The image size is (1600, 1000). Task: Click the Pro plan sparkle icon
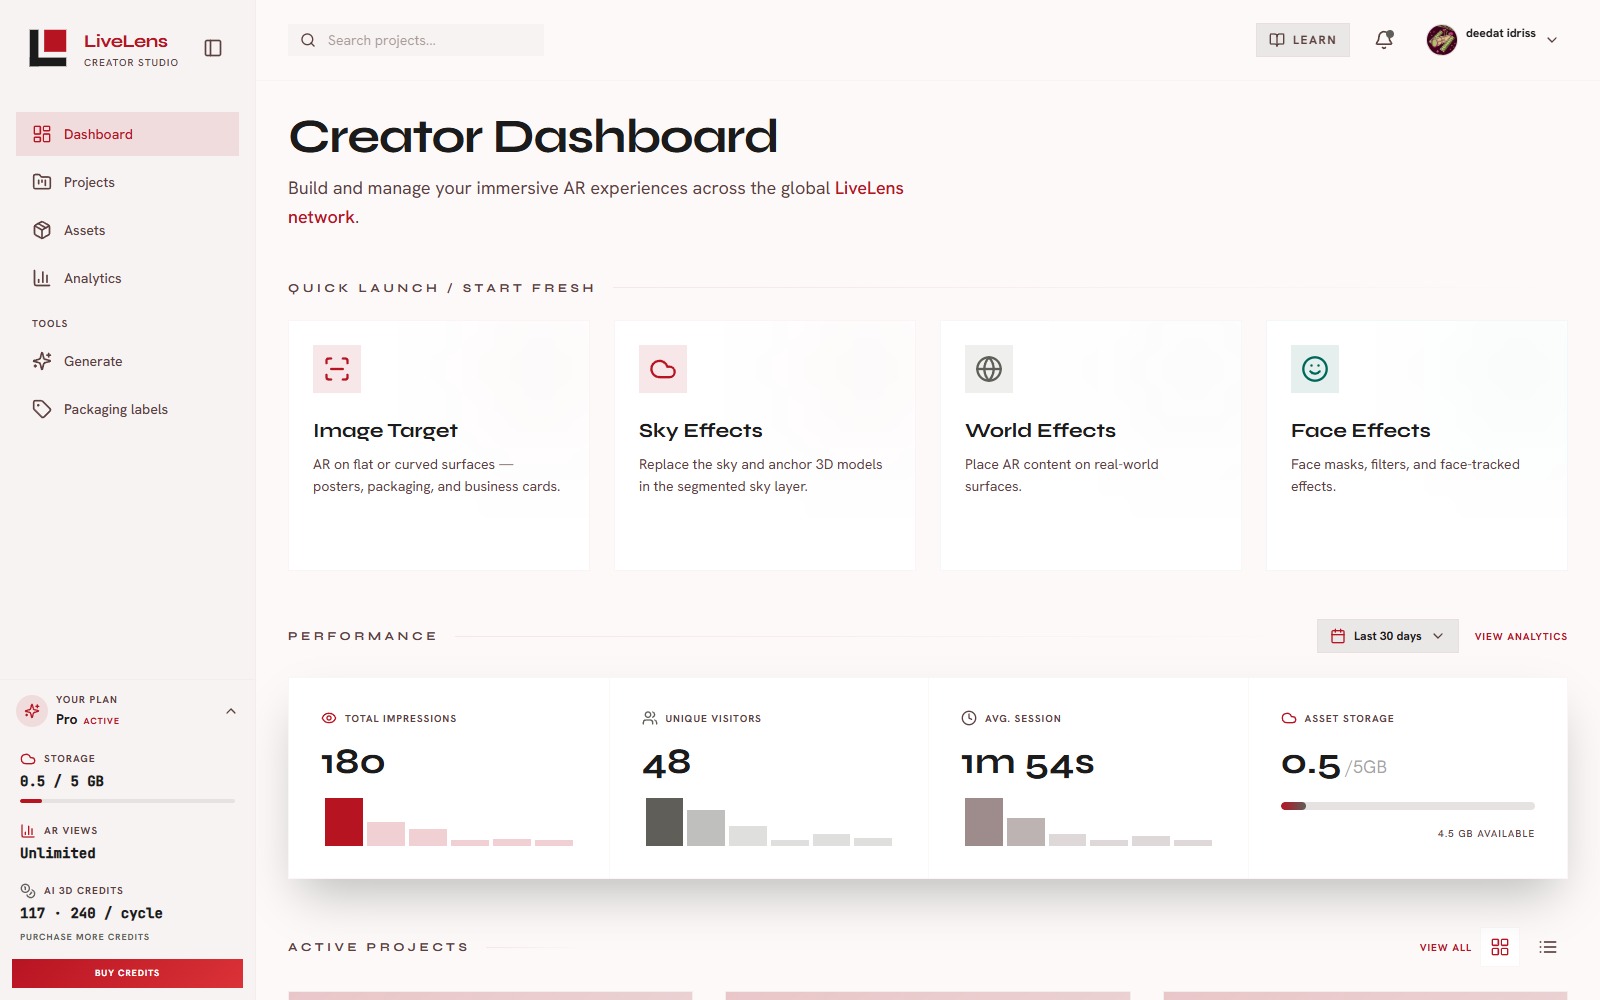tap(32, 711)
